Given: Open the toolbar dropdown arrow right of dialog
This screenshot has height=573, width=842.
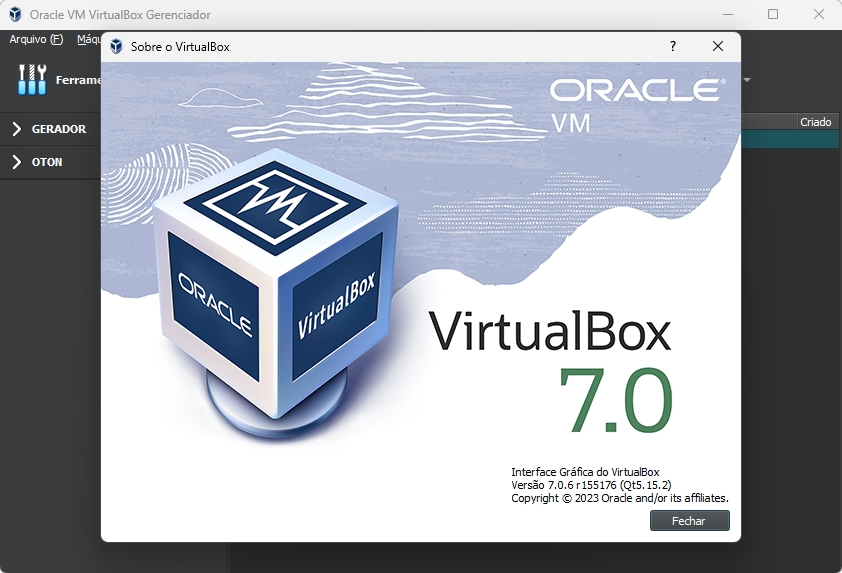Looking at the screenshot, I should pyautogui.click(x=746, y=80).
